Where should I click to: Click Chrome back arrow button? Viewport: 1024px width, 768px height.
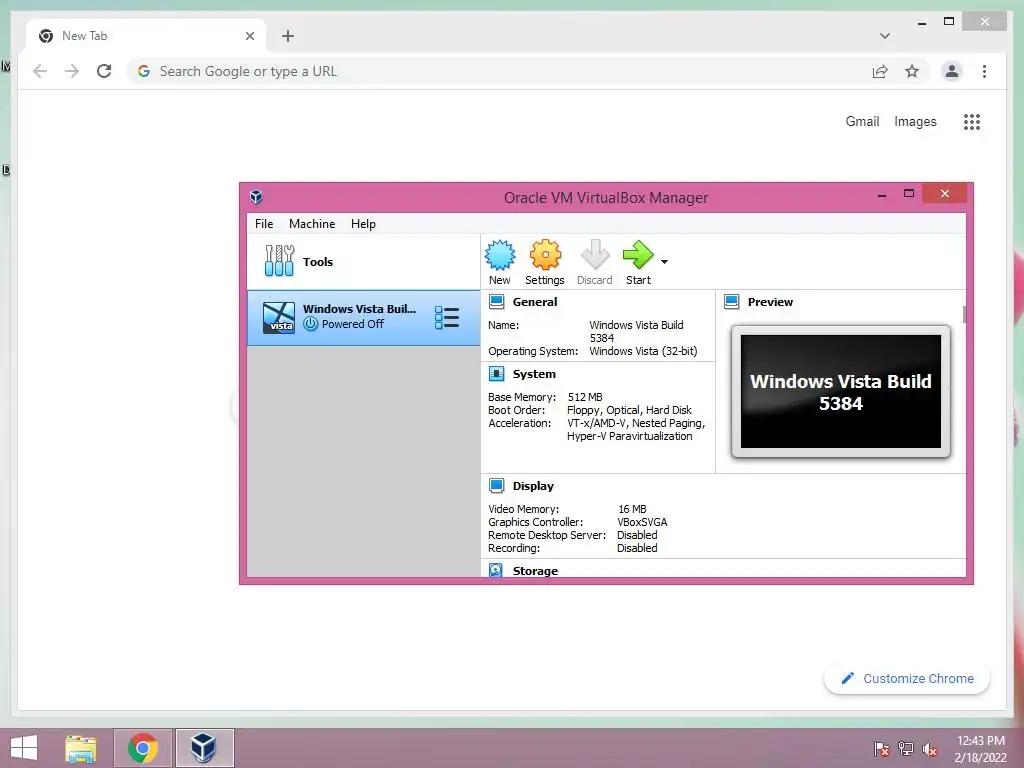[40, 71]
